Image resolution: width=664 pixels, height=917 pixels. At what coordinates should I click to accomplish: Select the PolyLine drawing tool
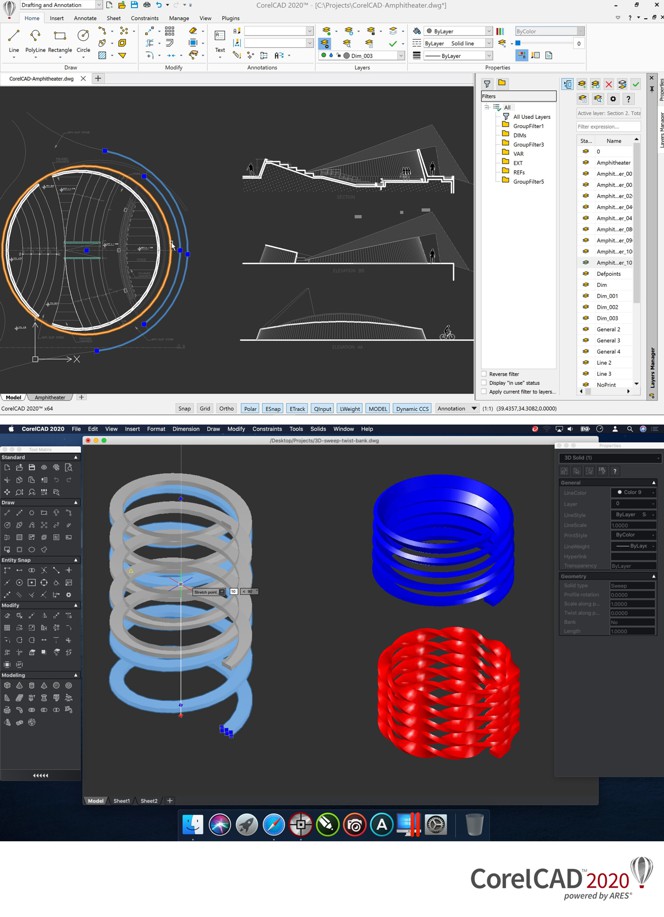(35, 39)
